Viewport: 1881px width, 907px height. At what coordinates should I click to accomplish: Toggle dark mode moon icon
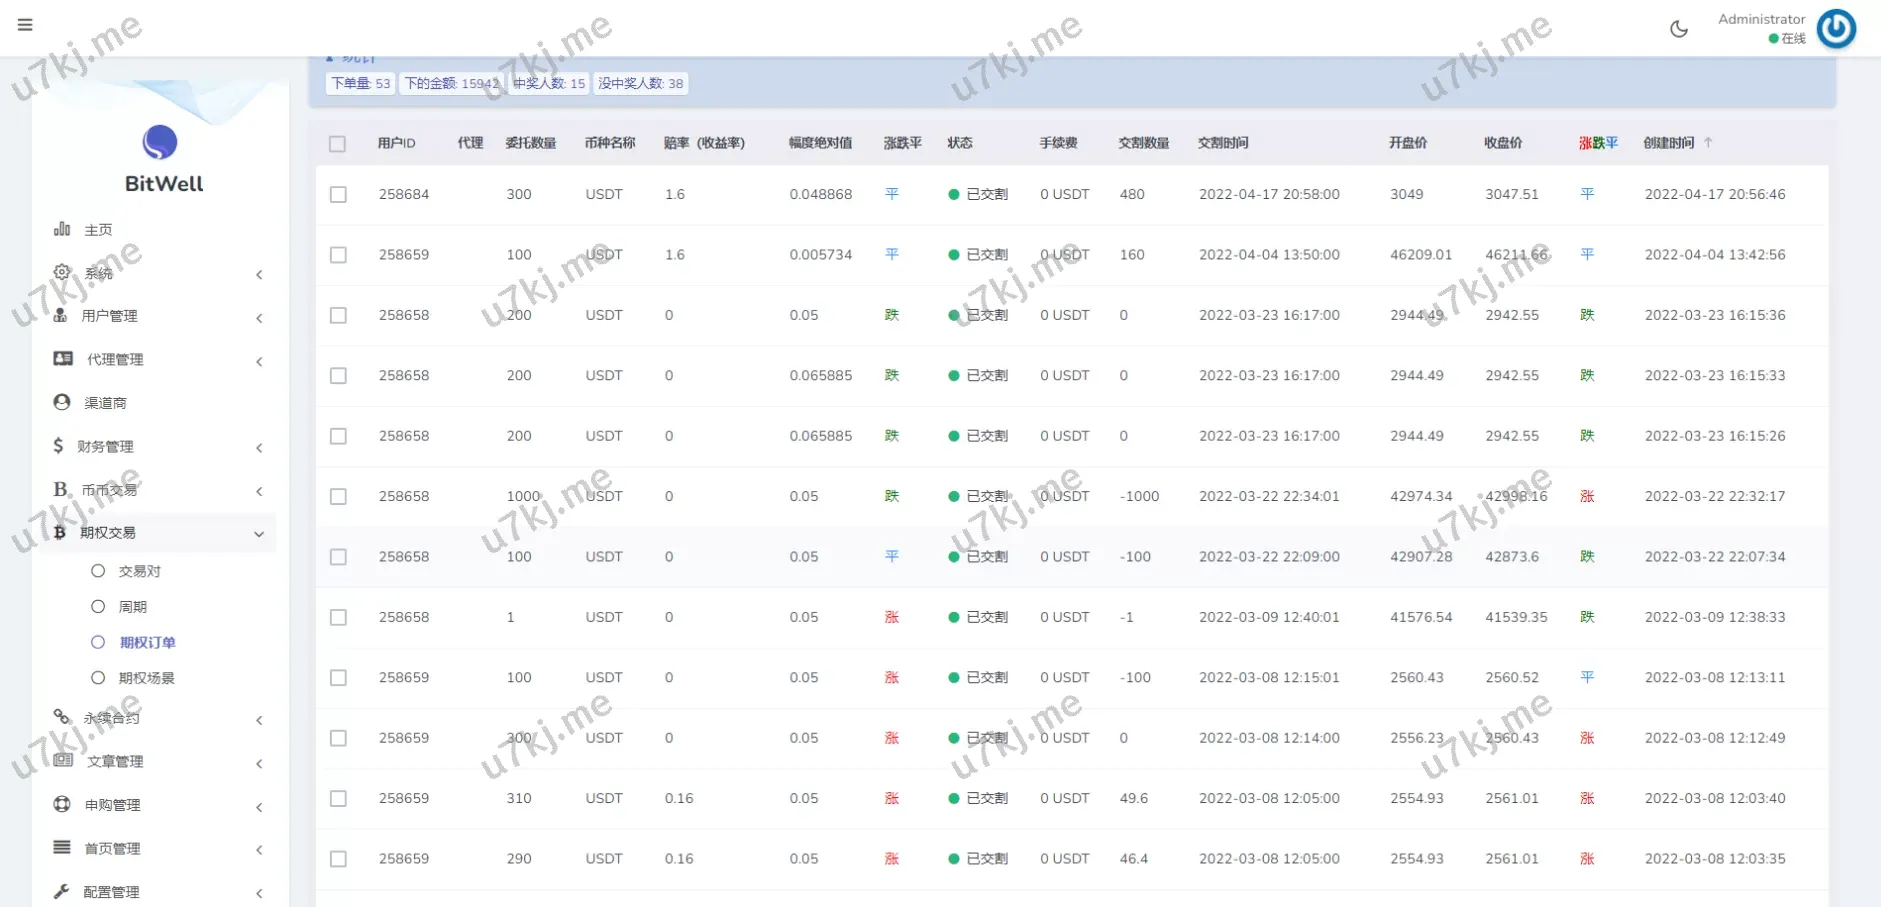point(1679,29)
